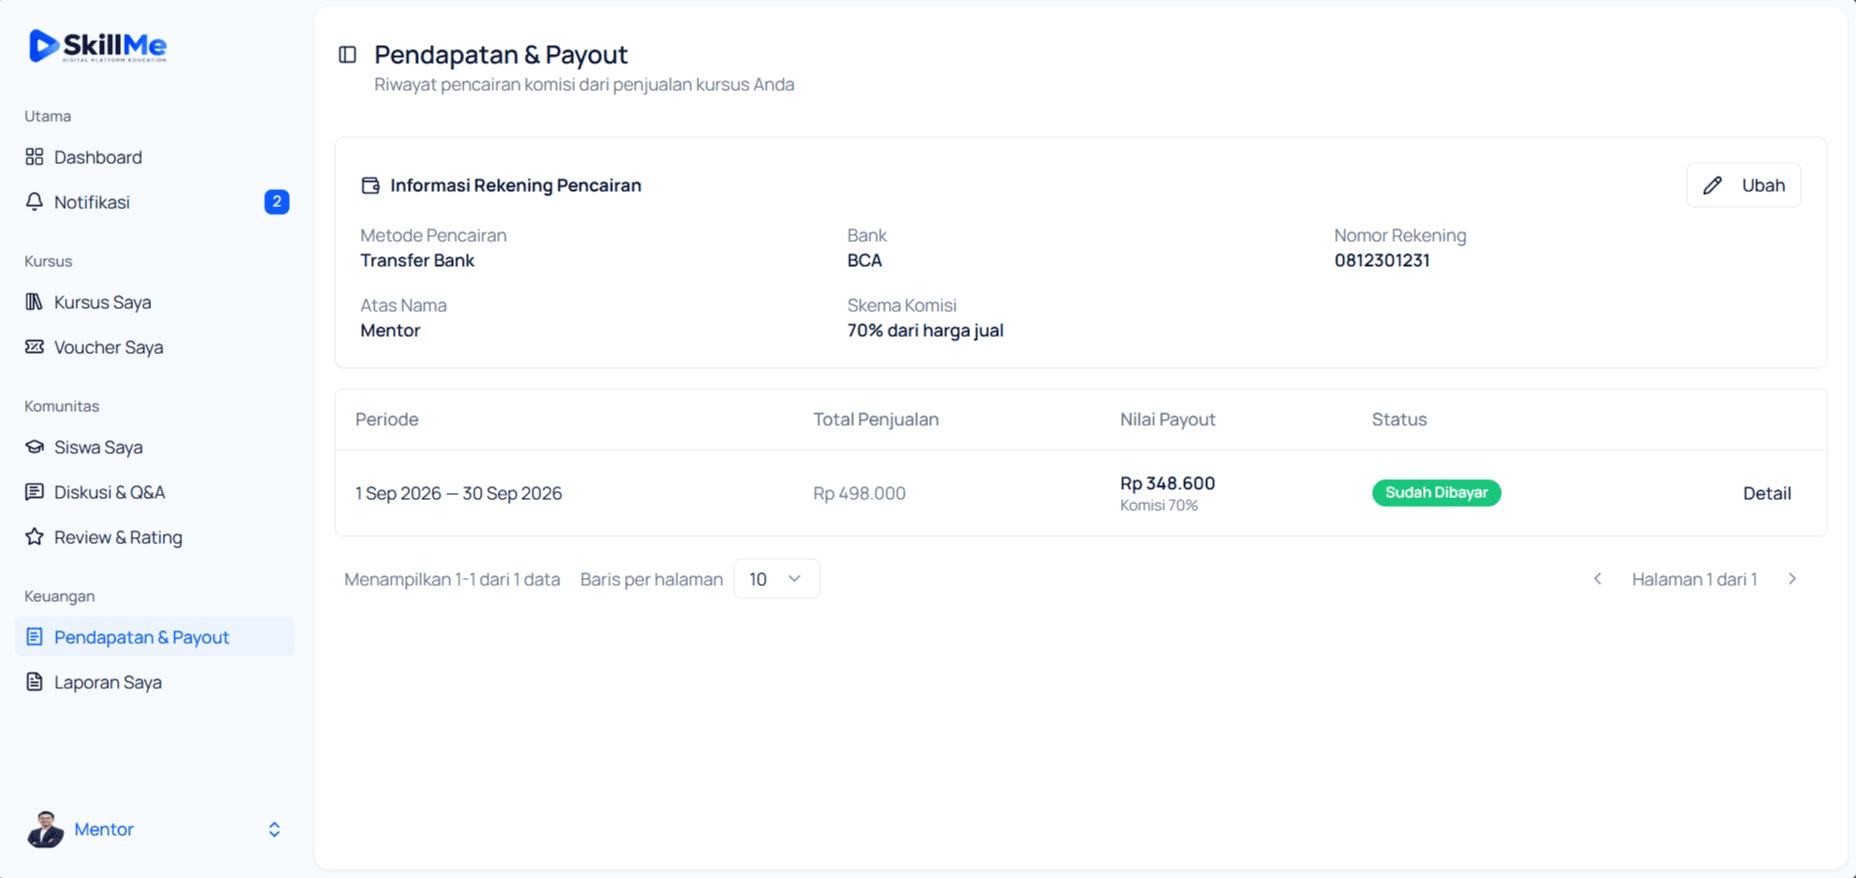Image resolution: width=1856 pixels, height=878 pixels.
Task: Click the Notifikasi bell icon
Action: 34,202
